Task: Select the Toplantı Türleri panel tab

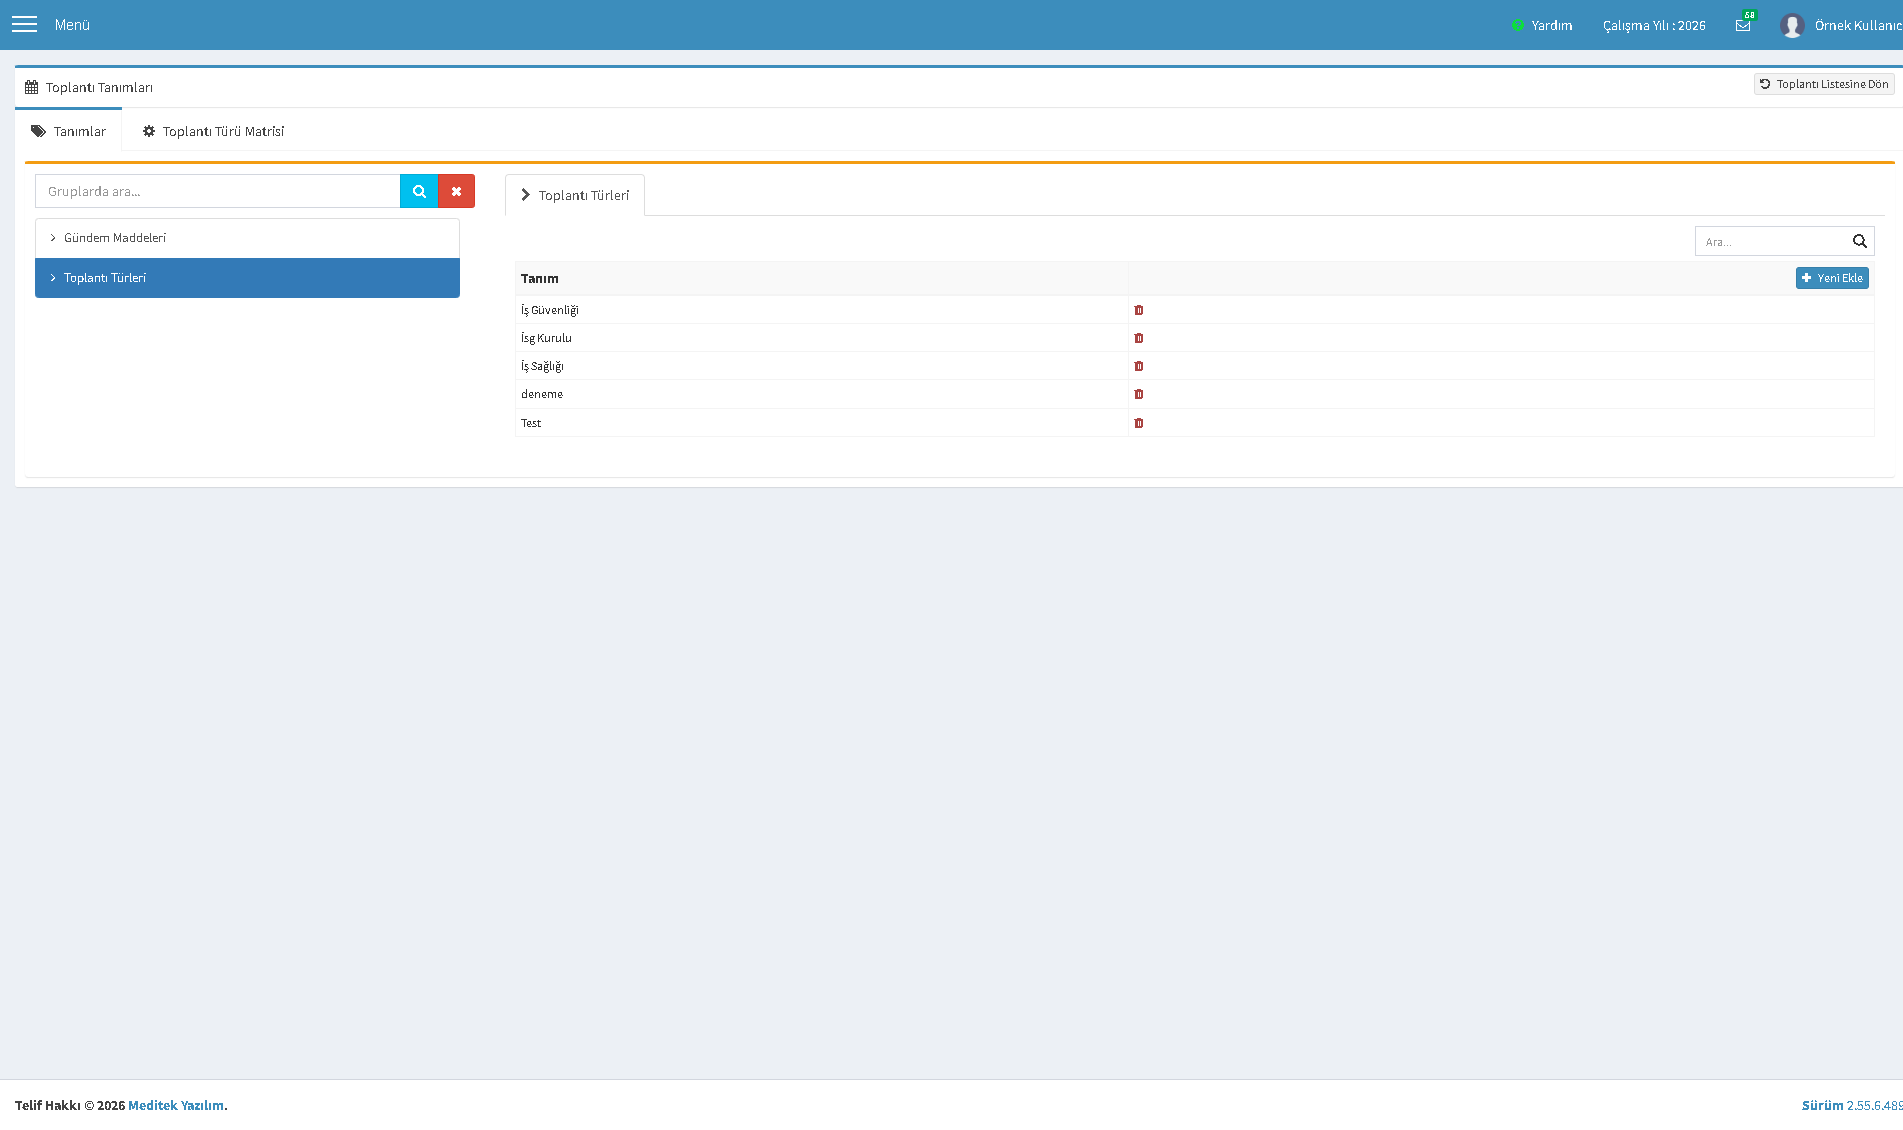Action: click(575, 195)
